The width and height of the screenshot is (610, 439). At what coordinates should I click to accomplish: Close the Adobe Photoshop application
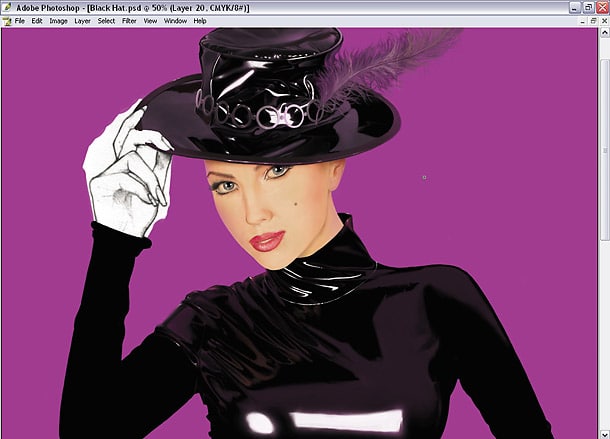[x=602, y=7]
